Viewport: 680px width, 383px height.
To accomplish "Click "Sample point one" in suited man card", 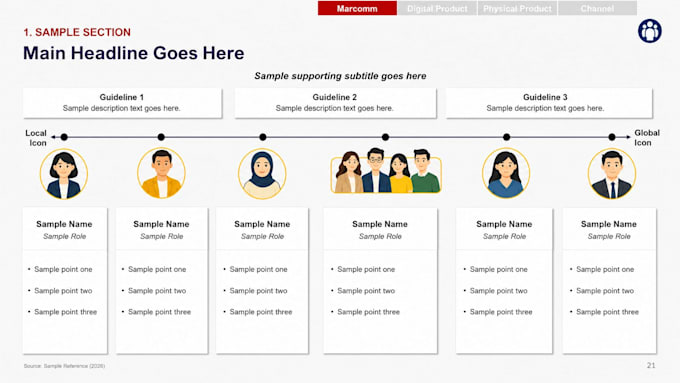I will click(605, 269).
